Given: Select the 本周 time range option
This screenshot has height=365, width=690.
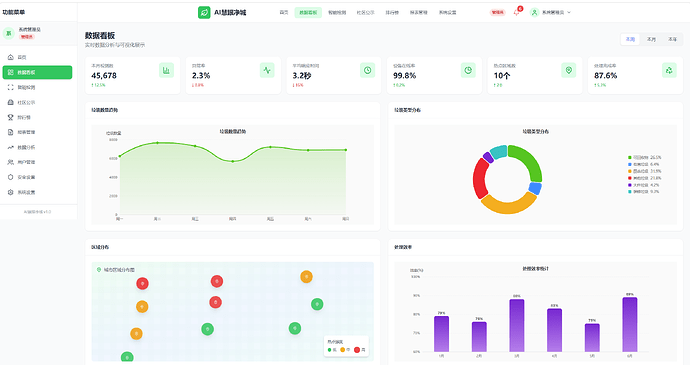Looking at the screenshot, I should tap(630, 39).
